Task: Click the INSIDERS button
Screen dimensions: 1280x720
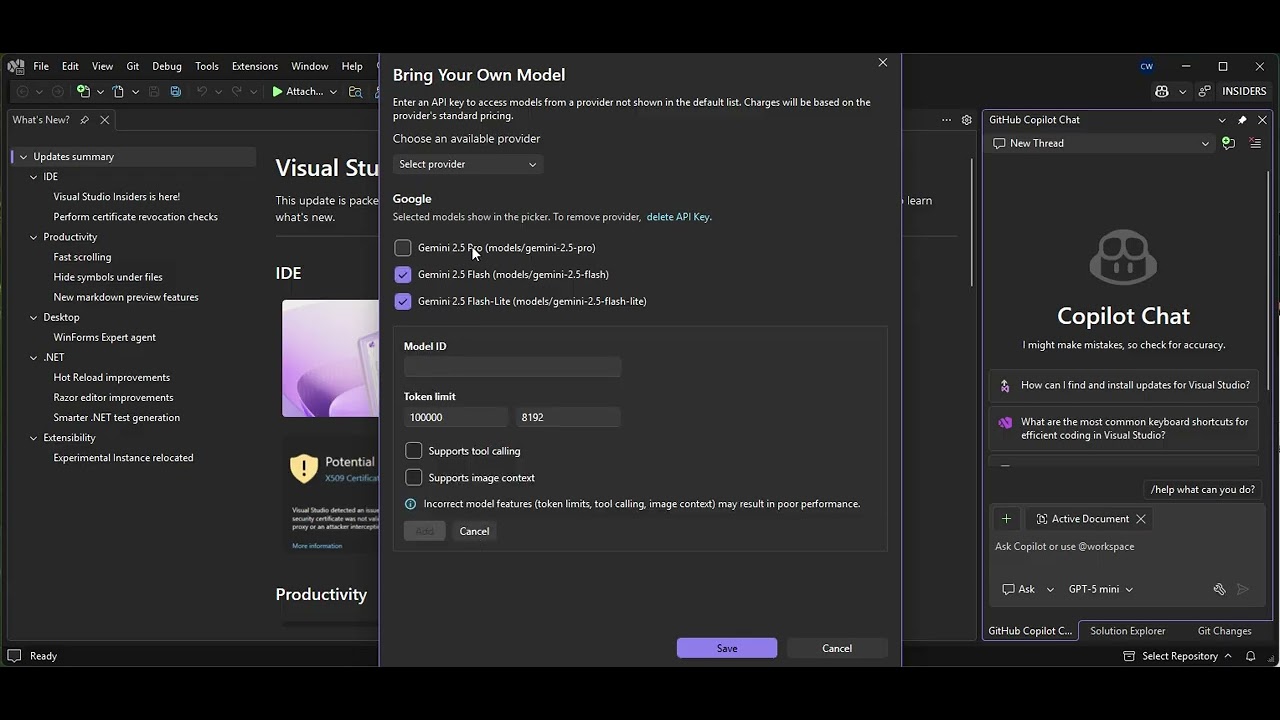Action: click(x=1244, y=91)
